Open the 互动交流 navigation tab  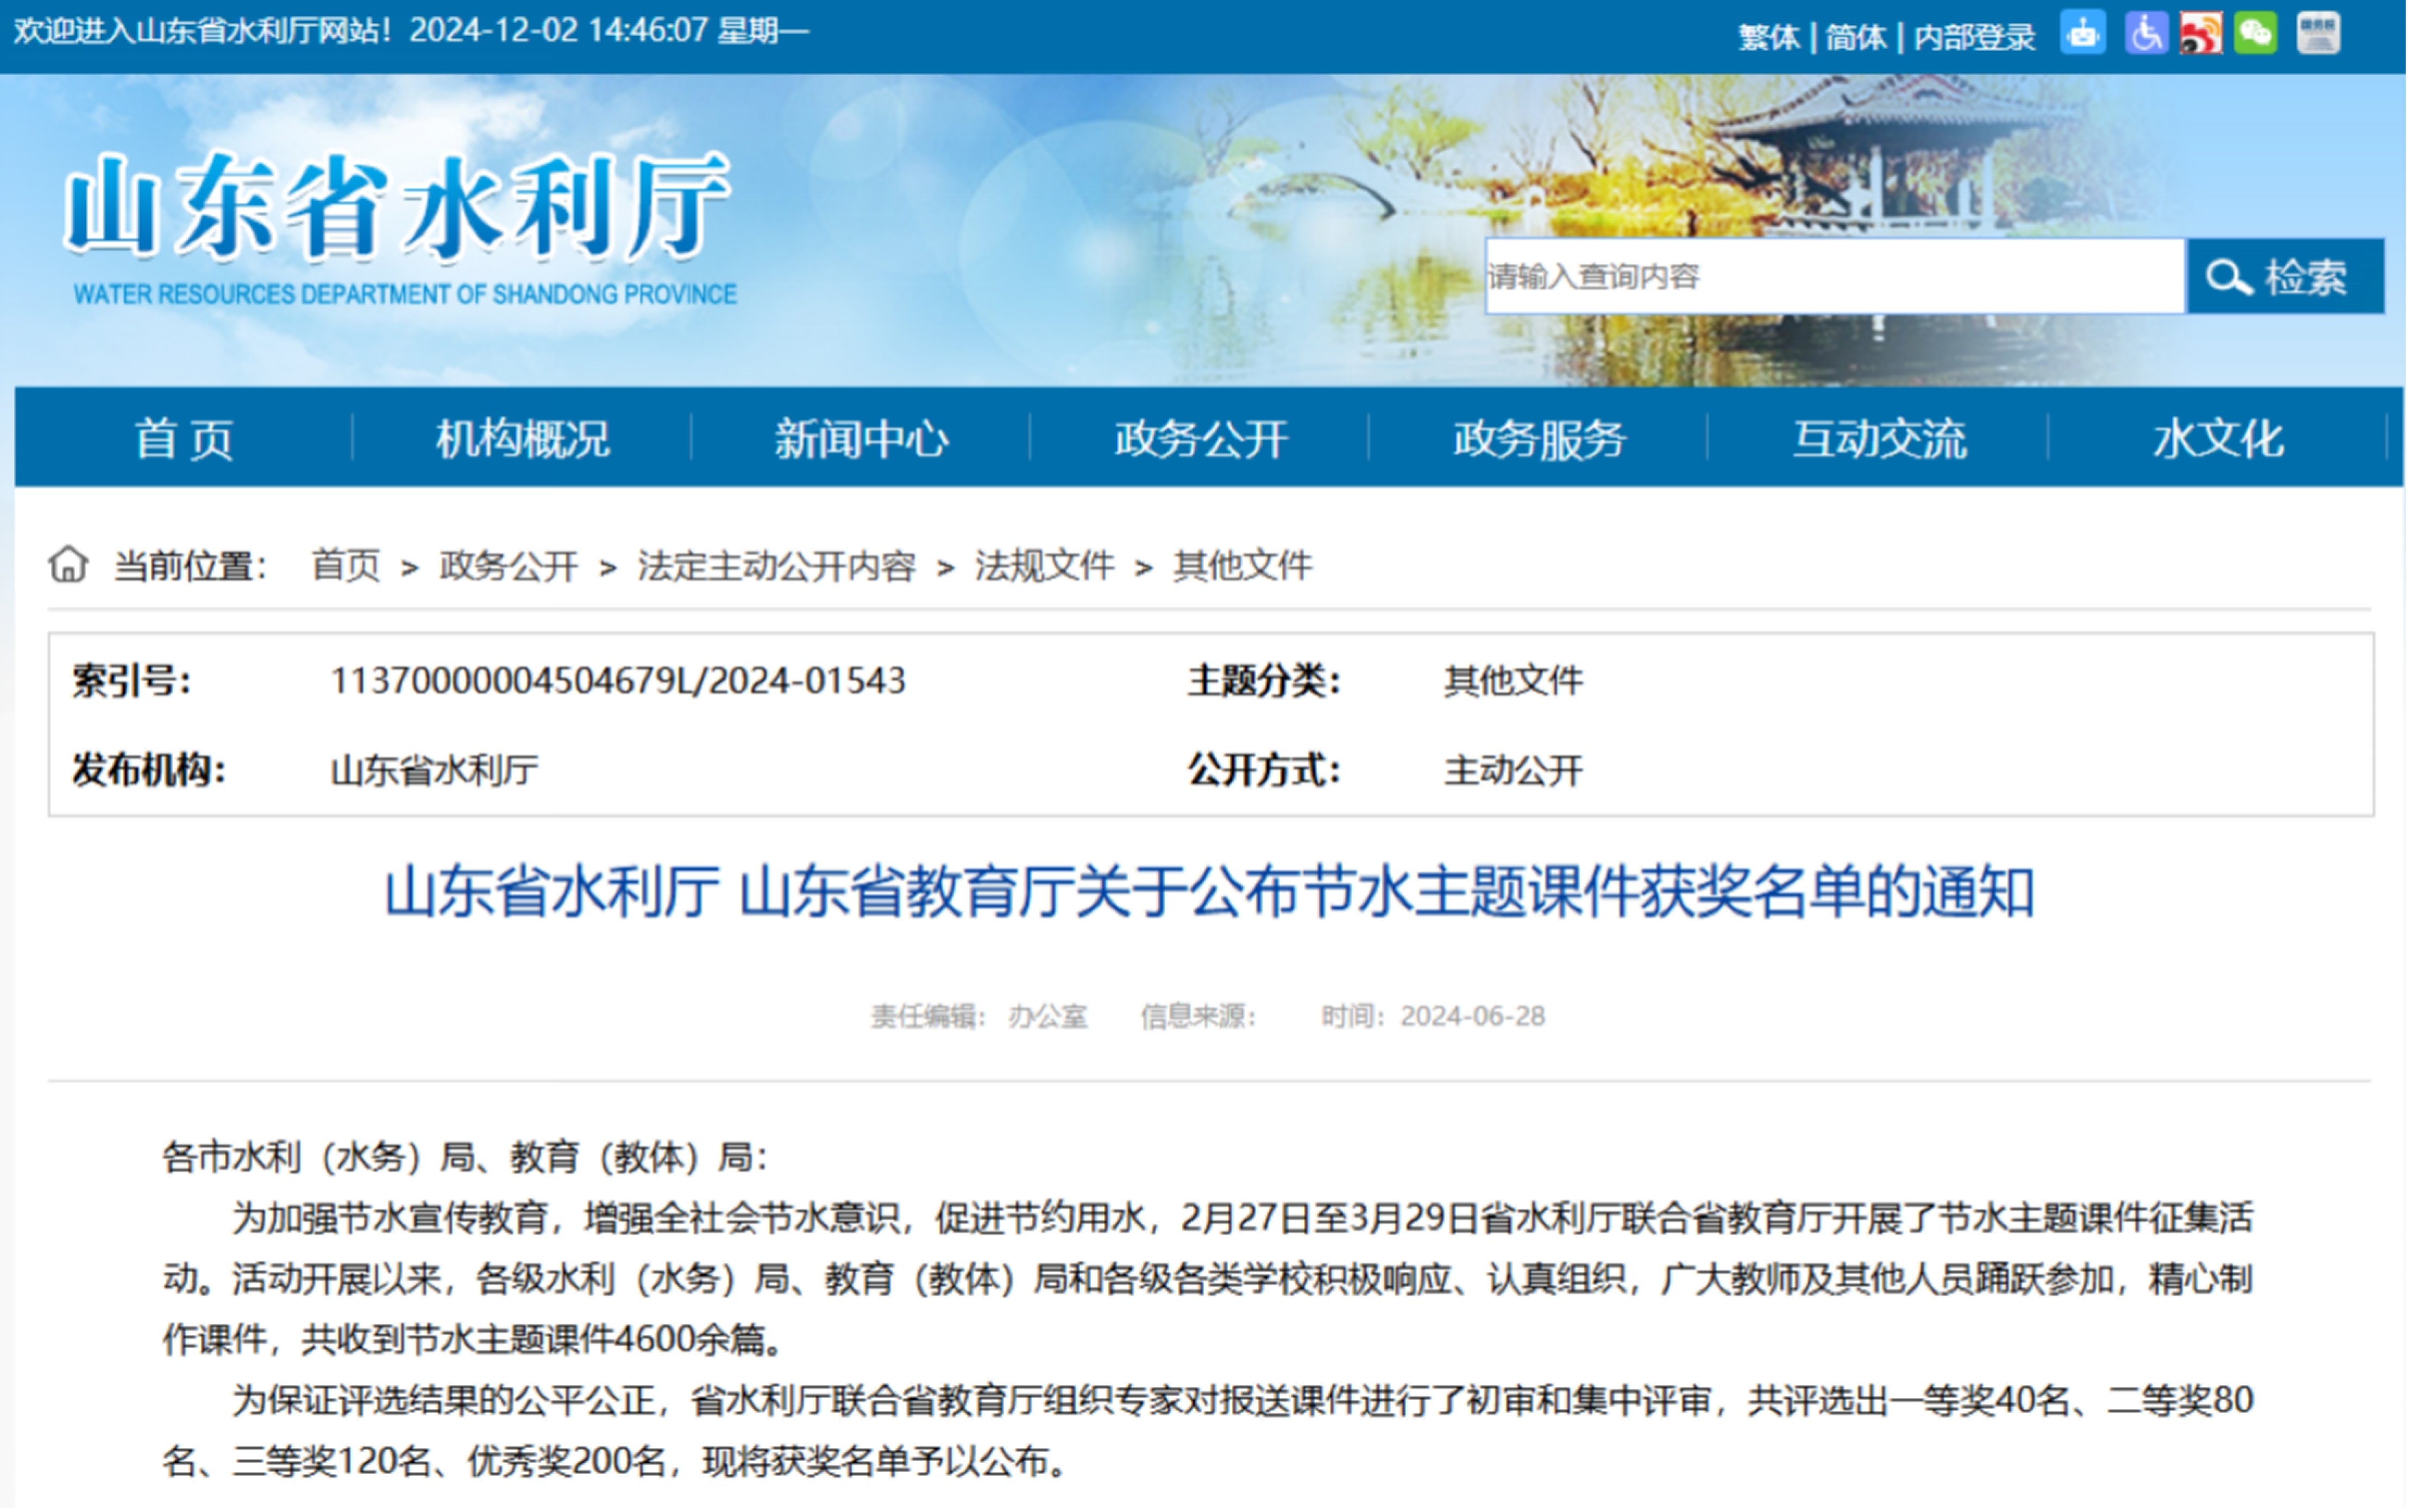[1878, 439]
